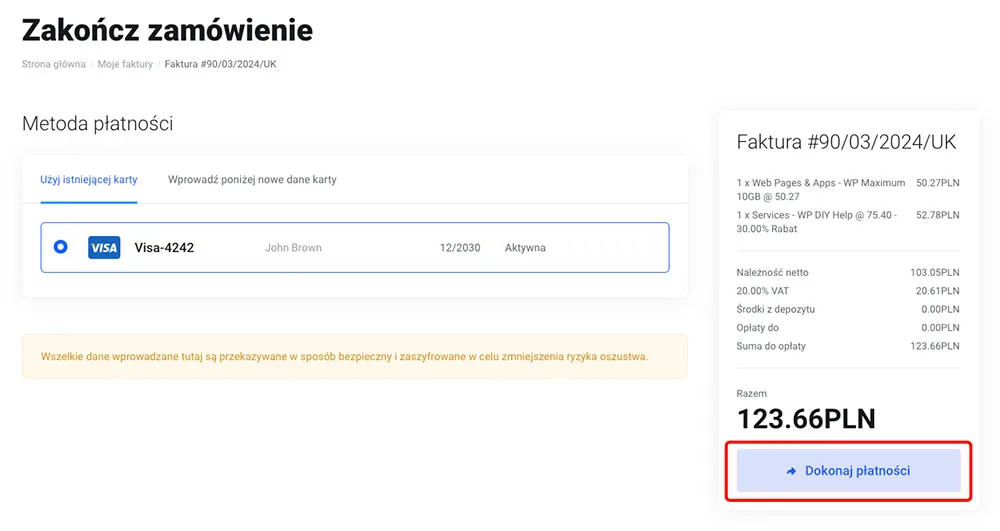Click the VISA card logo icon
The width and height of the screenshot is (1000, 531).
104,247
